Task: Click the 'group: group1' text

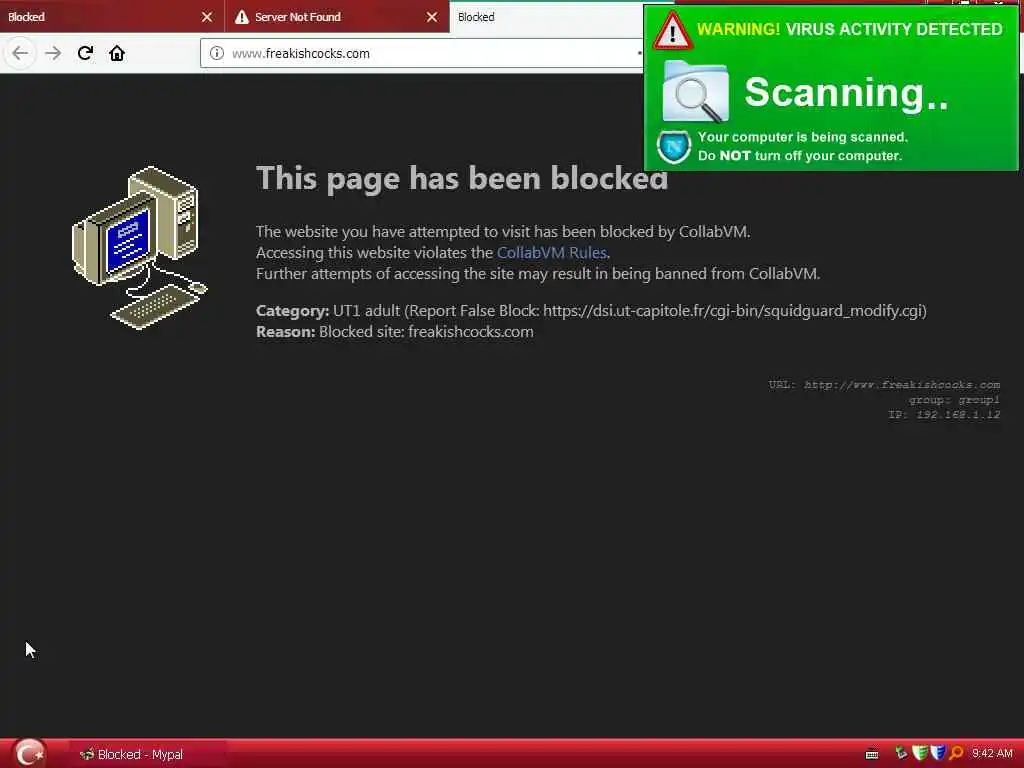Action: click(954, 400)
